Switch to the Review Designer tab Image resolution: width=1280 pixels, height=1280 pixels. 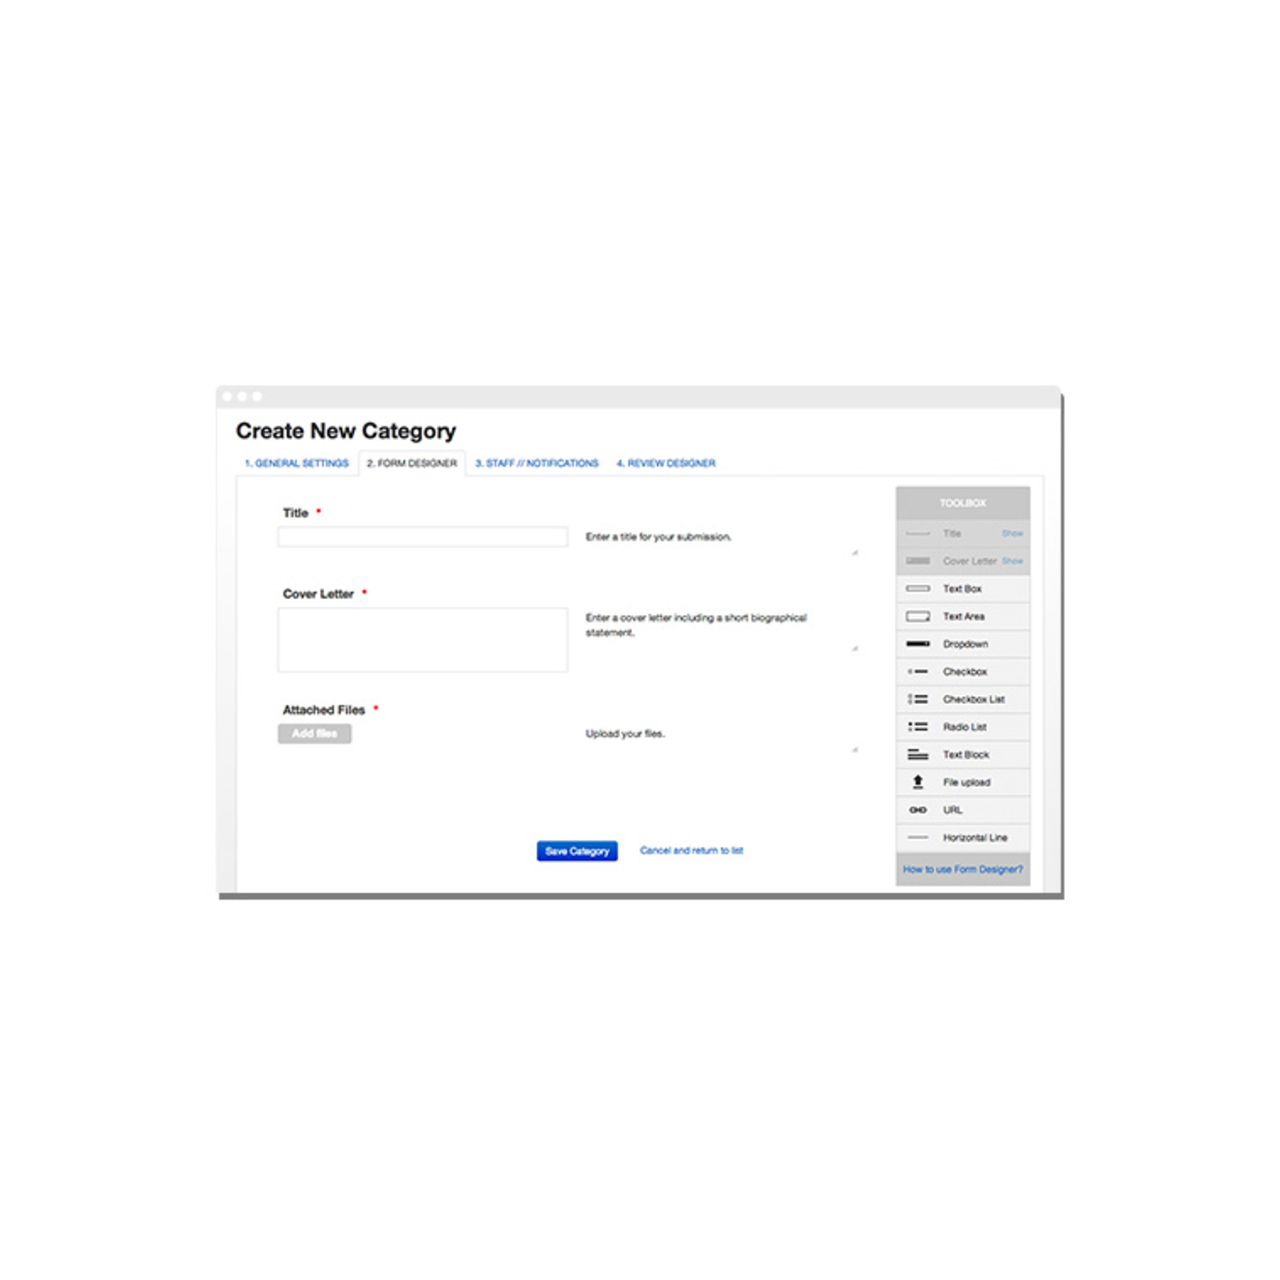(666, 463)
